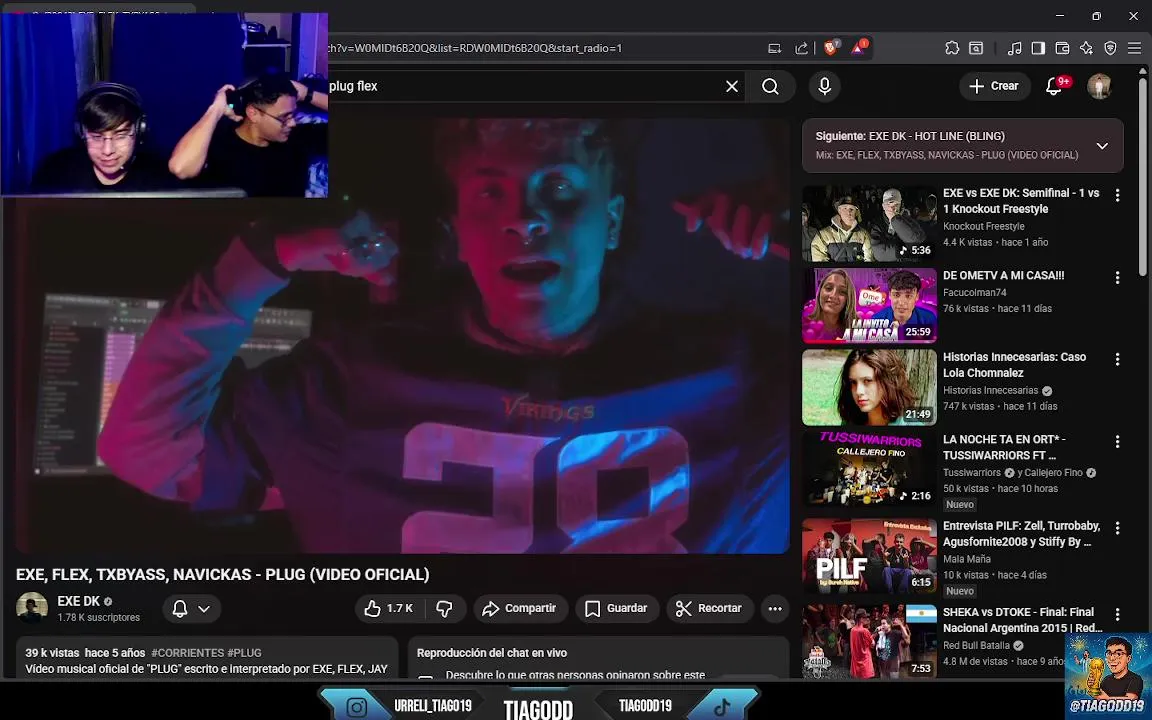
Task: Open the browser extensions puzzle icon
Action: tap(951, 48)
